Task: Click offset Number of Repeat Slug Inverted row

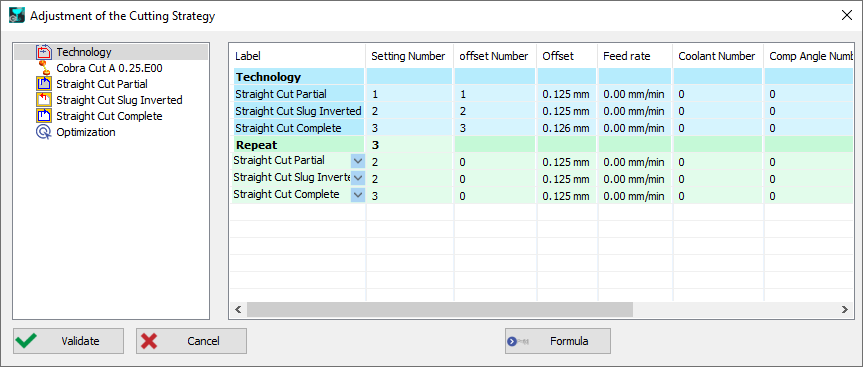Action: click(x=495, y=179)
